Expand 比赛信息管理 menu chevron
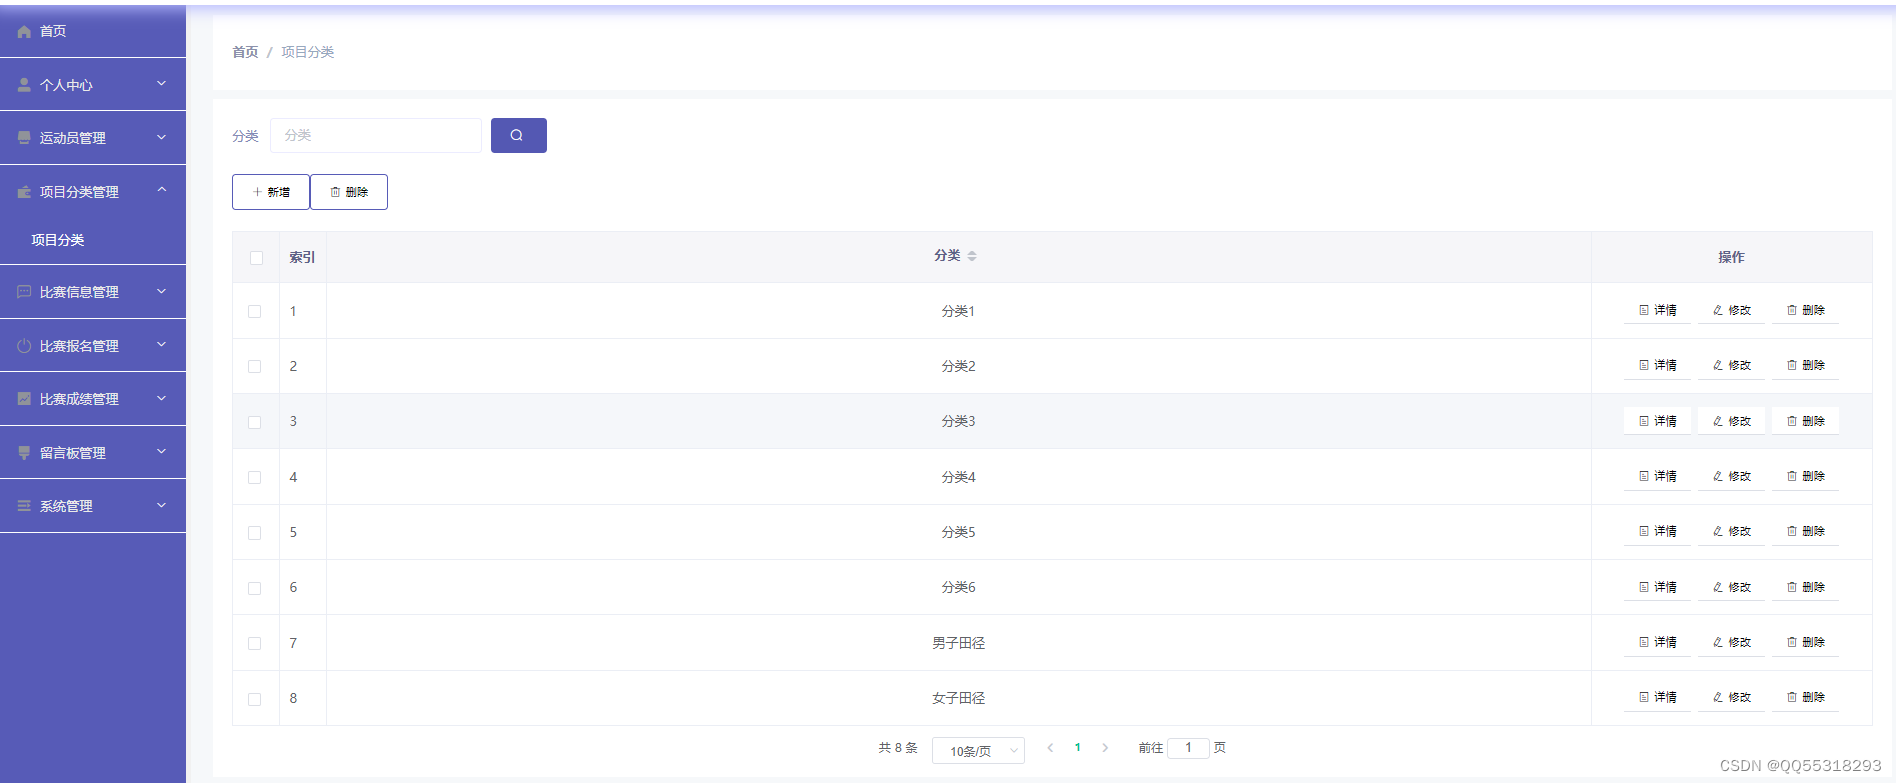The image size is (1896, 783). pyautogui.click(x=161, y=291)
